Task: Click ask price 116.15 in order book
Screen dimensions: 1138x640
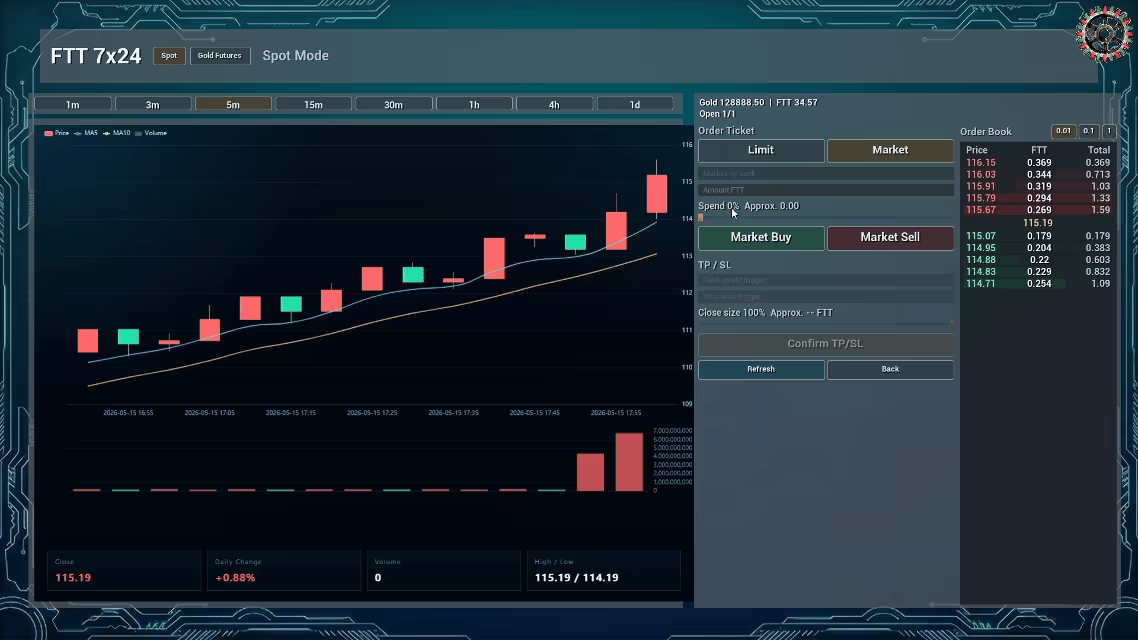Action: tap(981, 163)
